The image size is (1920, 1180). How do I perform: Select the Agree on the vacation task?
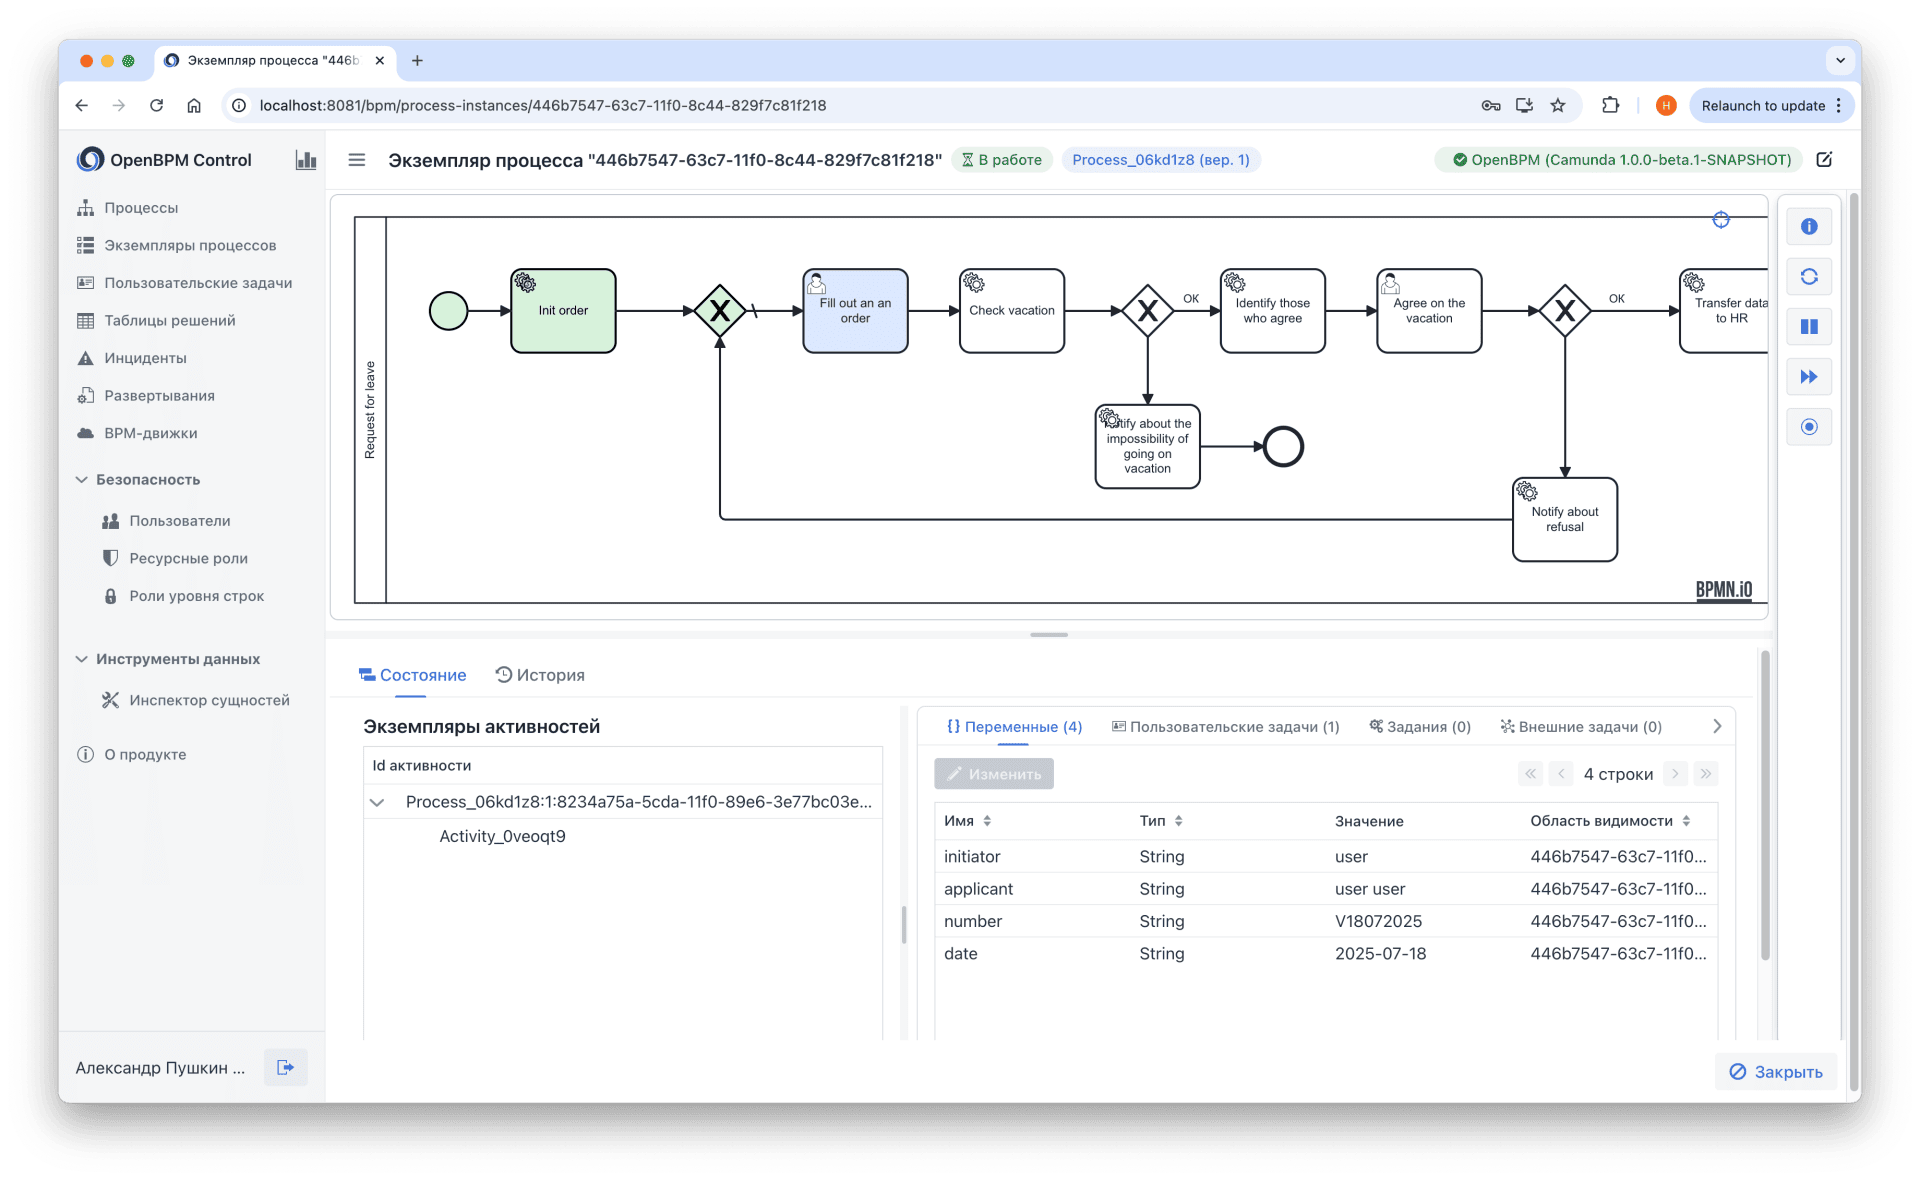point(1429,311)
